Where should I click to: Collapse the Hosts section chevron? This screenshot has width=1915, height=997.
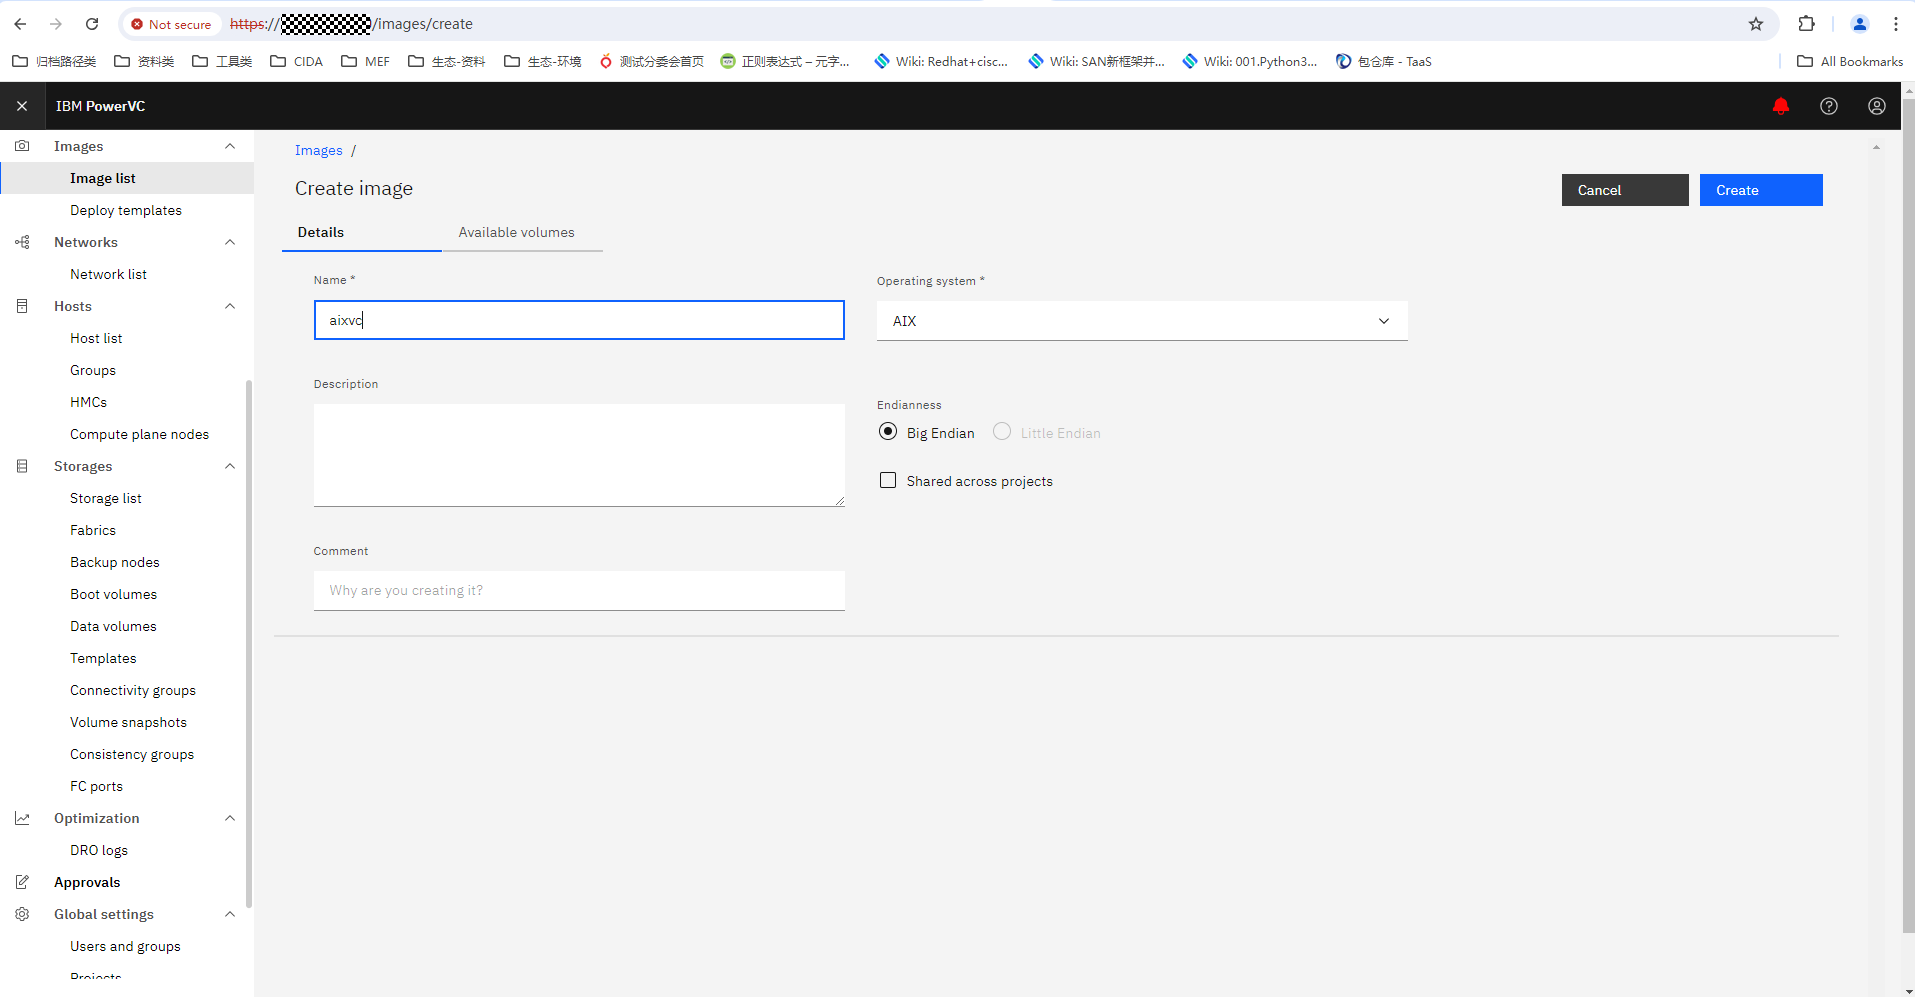(x=230, y=306)
